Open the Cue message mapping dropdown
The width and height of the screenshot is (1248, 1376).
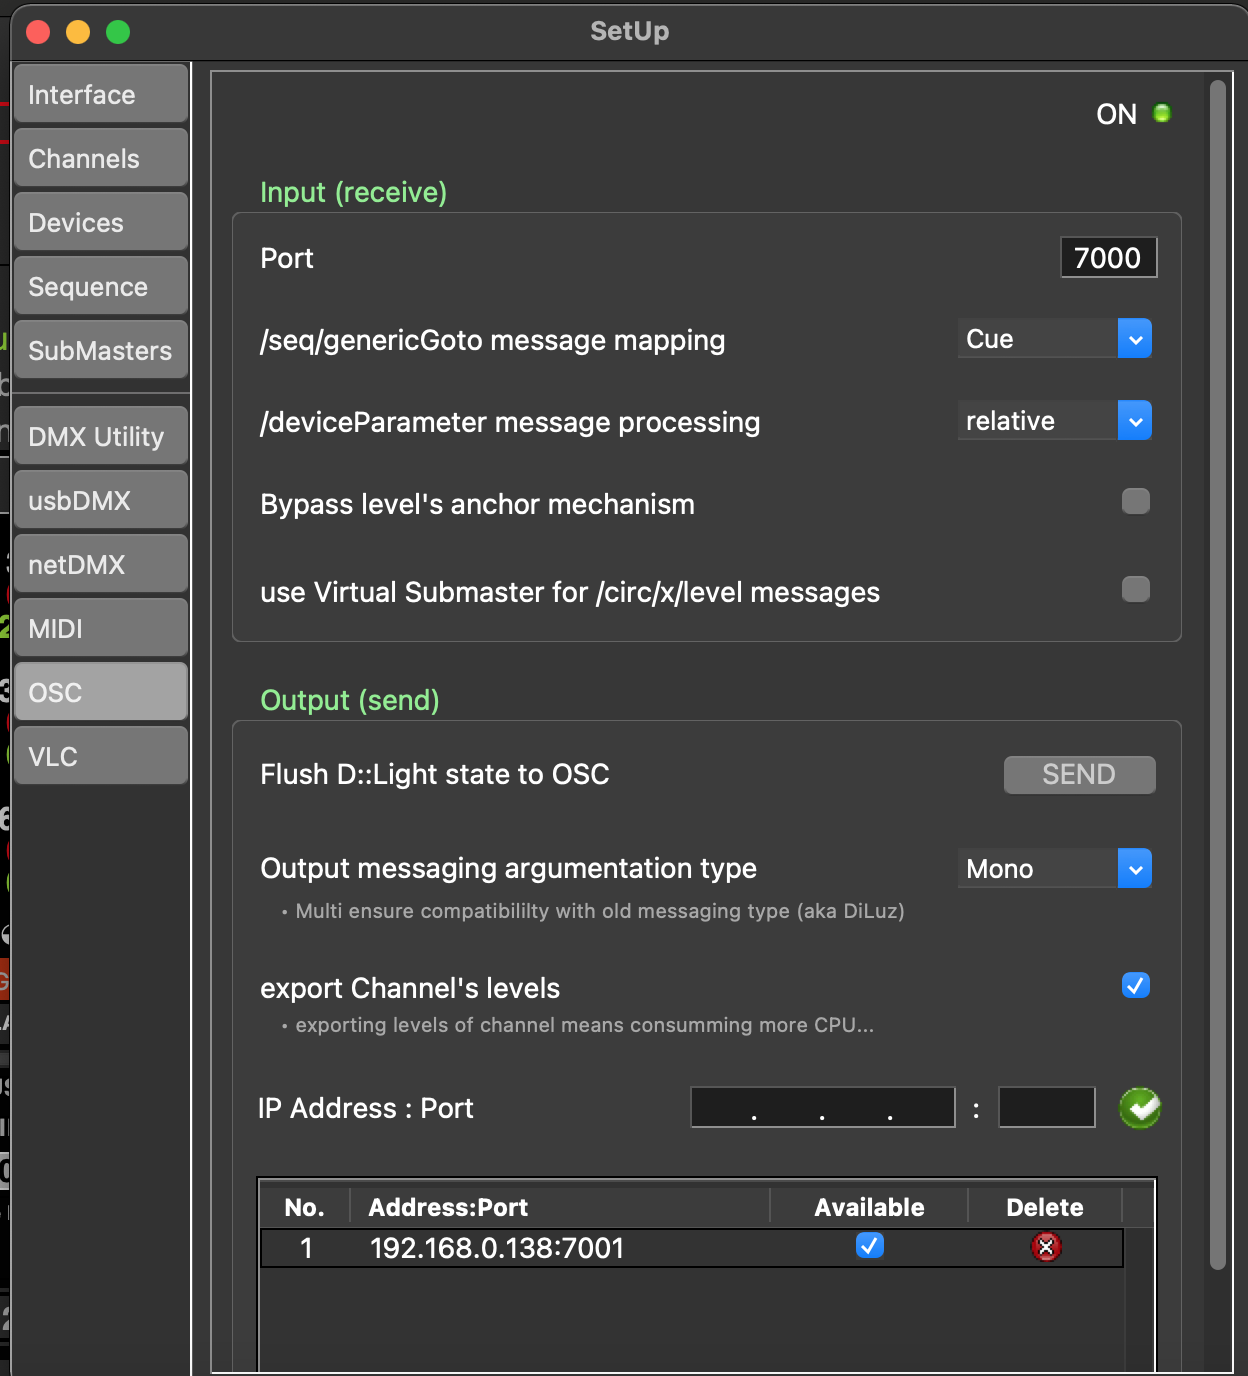[x=1054, y=339]
